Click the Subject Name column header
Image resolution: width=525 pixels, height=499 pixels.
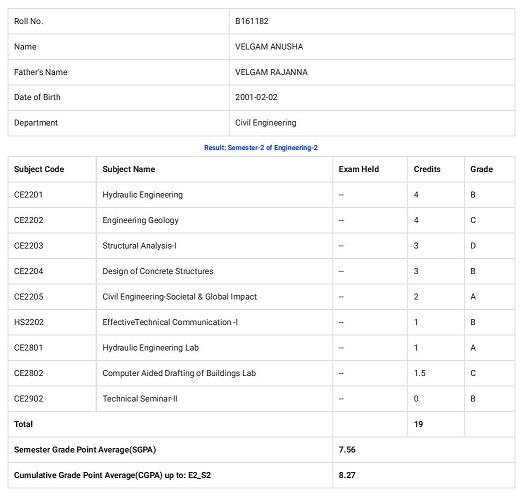pos(129,169)
